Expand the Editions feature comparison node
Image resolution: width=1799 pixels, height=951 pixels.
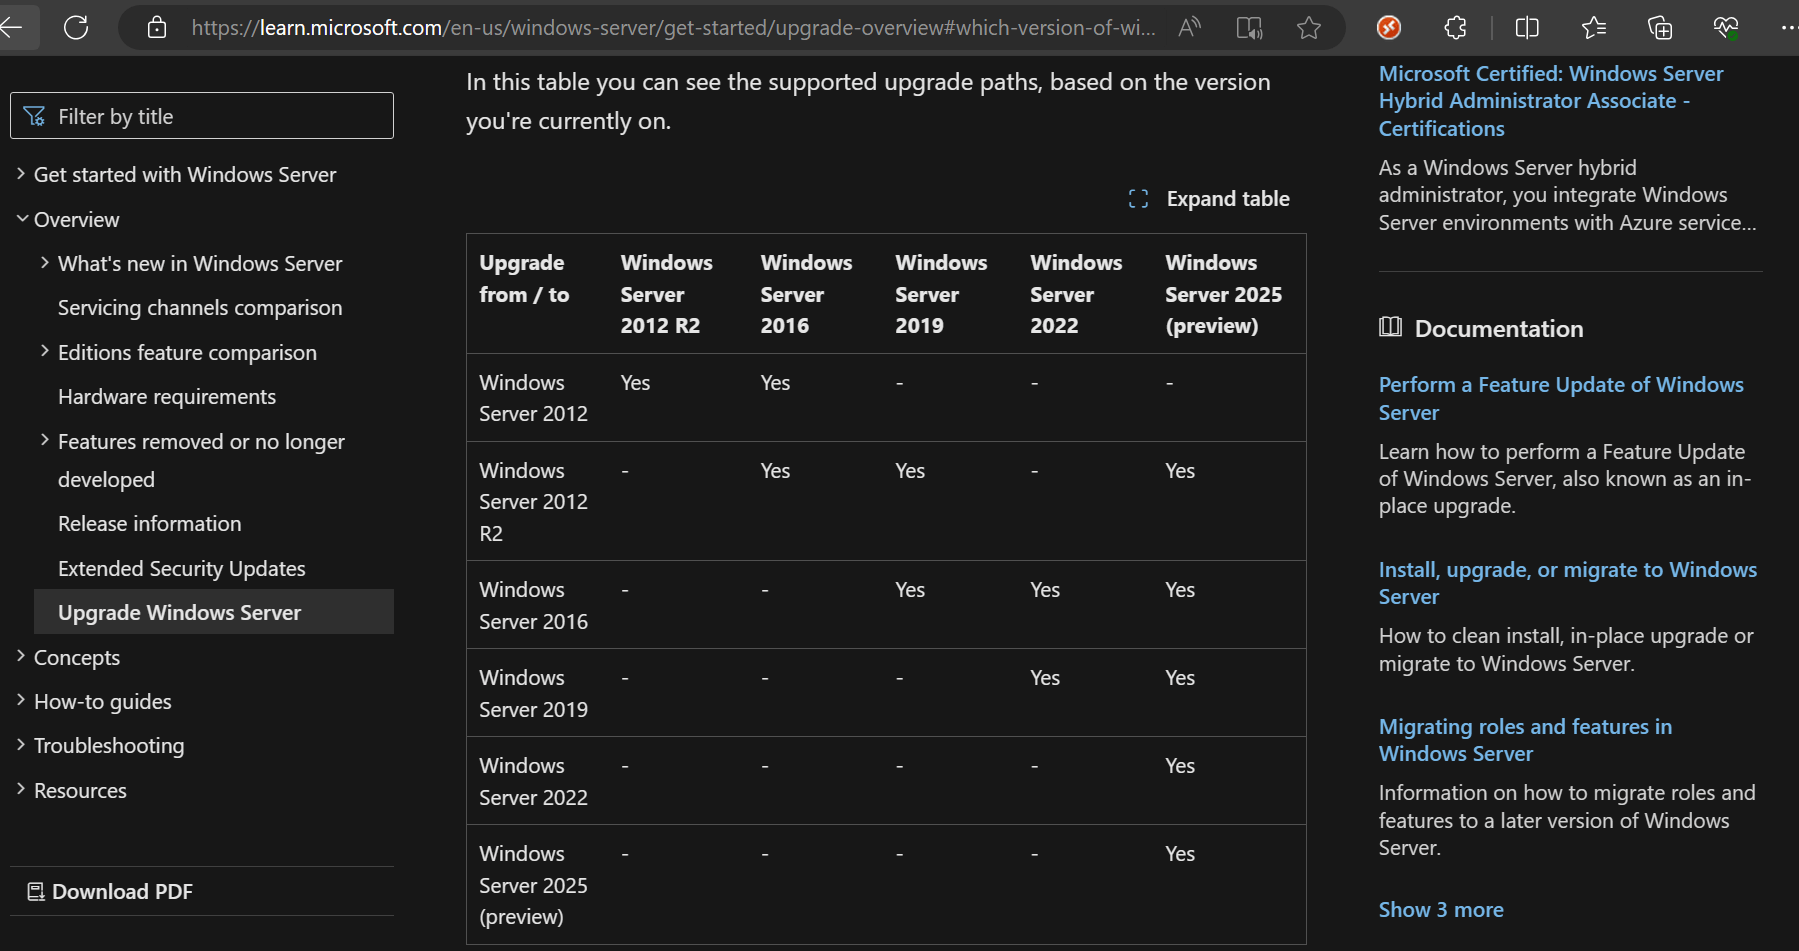(45, 352)
